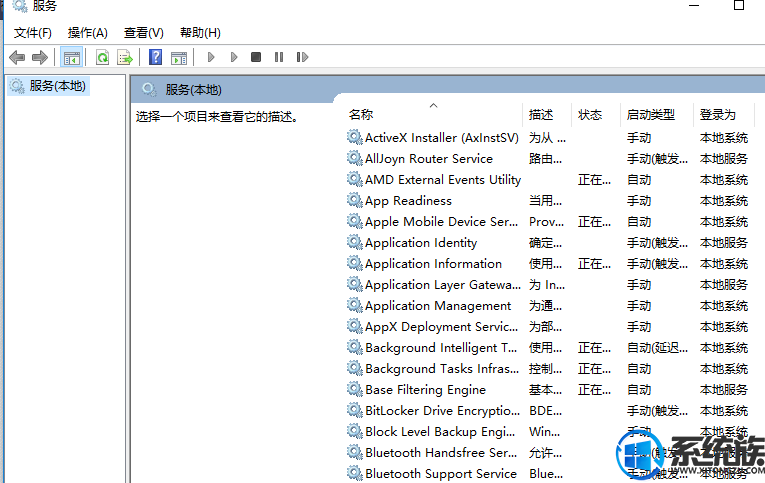Start service using the first play icon
Viewport: 765px width, 483px height.
click(x=211, y=57)
